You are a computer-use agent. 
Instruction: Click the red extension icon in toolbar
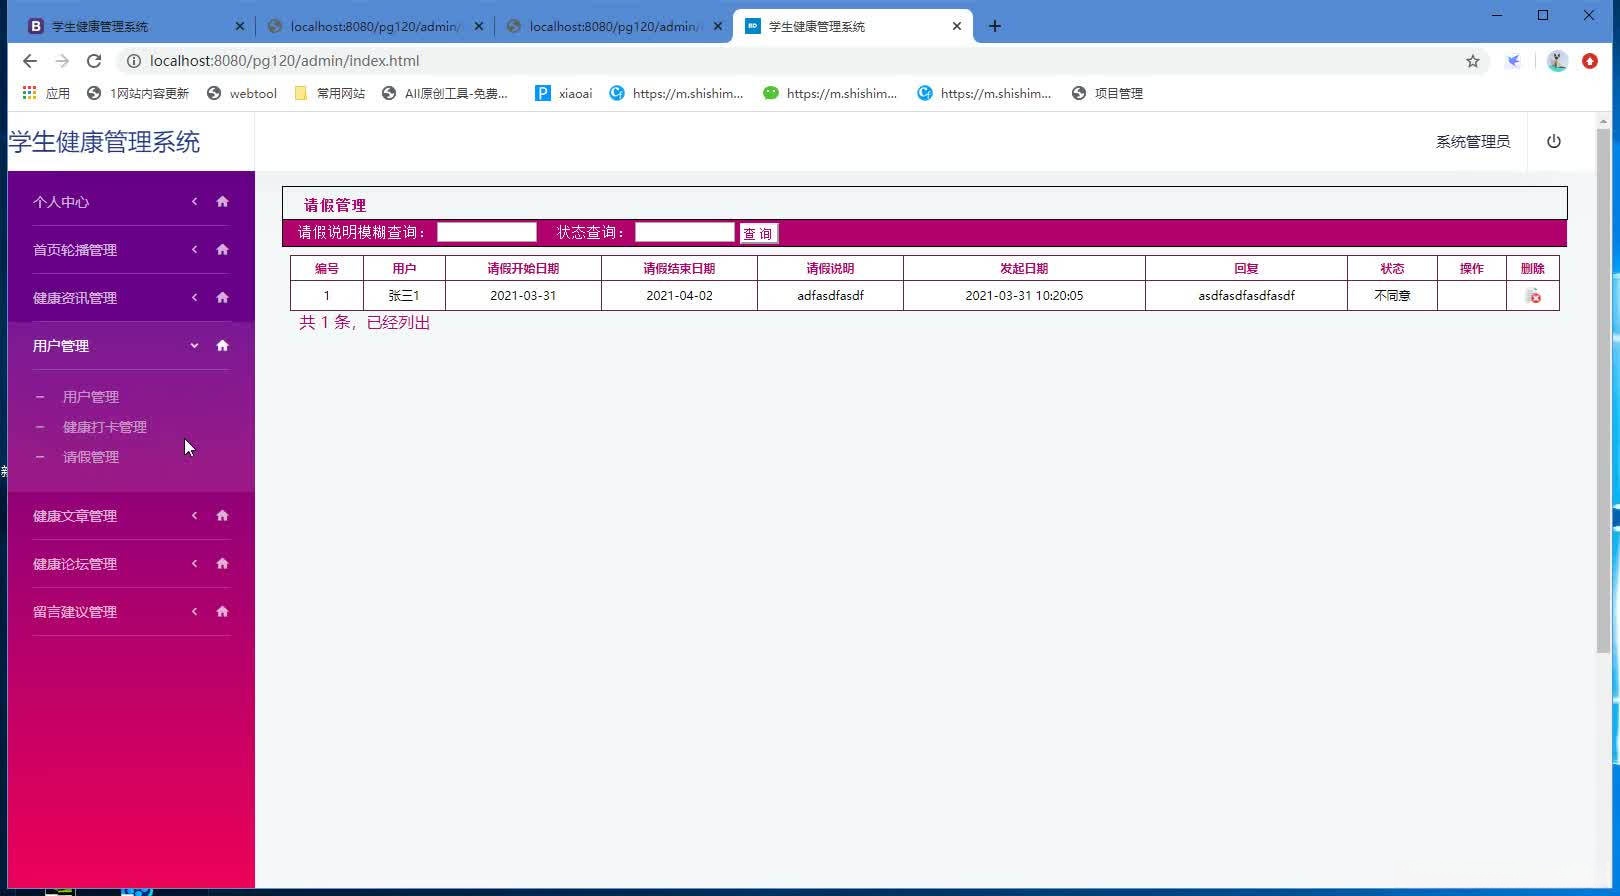click(1590, 61)
